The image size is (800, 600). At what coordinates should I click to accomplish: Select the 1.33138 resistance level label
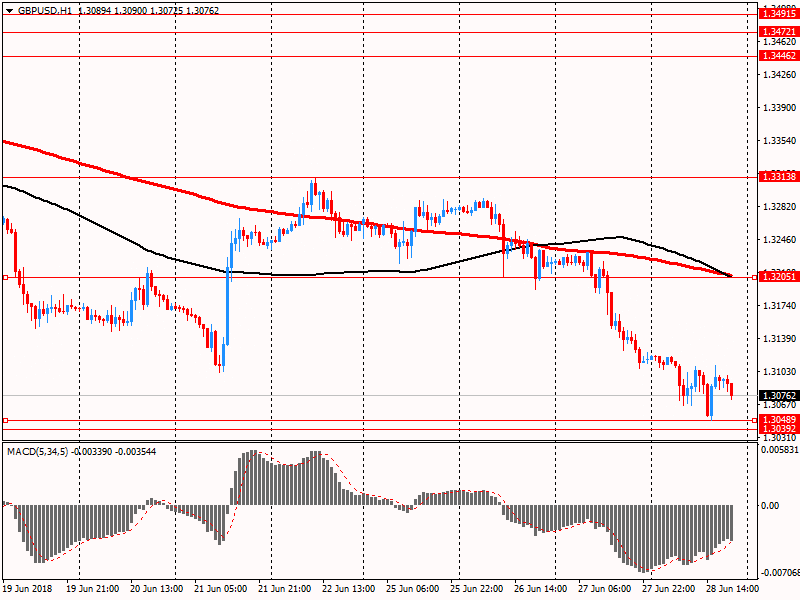[779, 177]
